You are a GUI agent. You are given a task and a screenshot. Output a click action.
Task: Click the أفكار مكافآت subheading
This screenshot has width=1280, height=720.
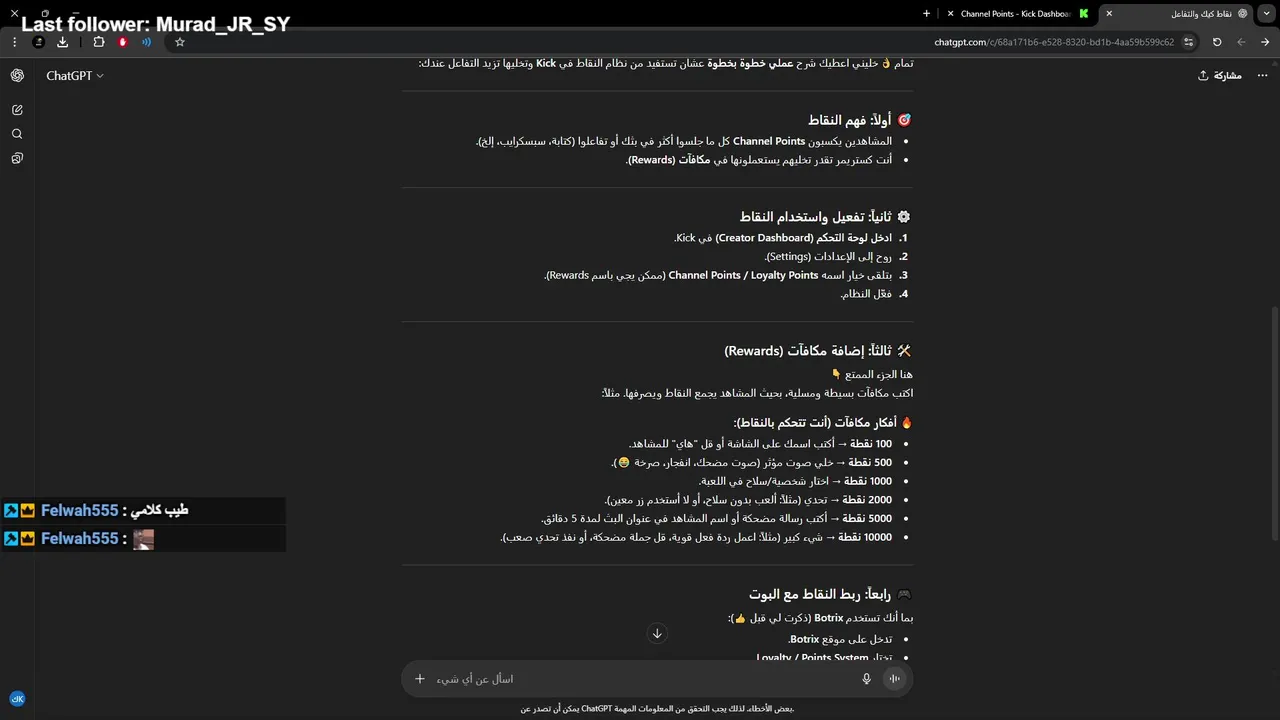tap(823, 423)
